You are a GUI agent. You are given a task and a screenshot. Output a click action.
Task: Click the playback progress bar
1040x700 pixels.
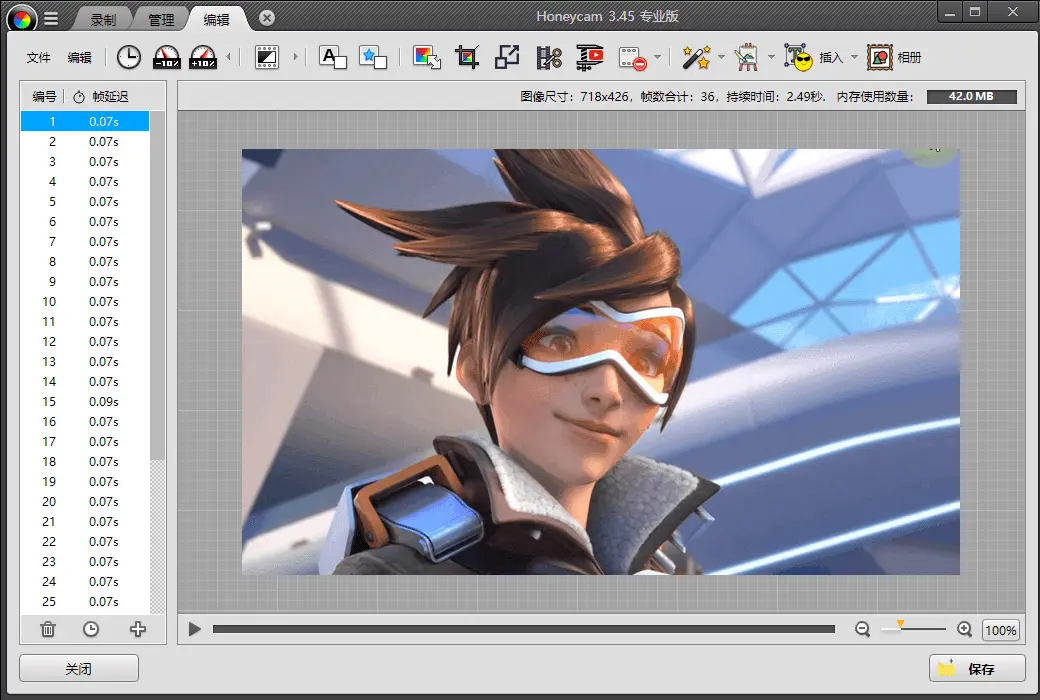[523, 629]
